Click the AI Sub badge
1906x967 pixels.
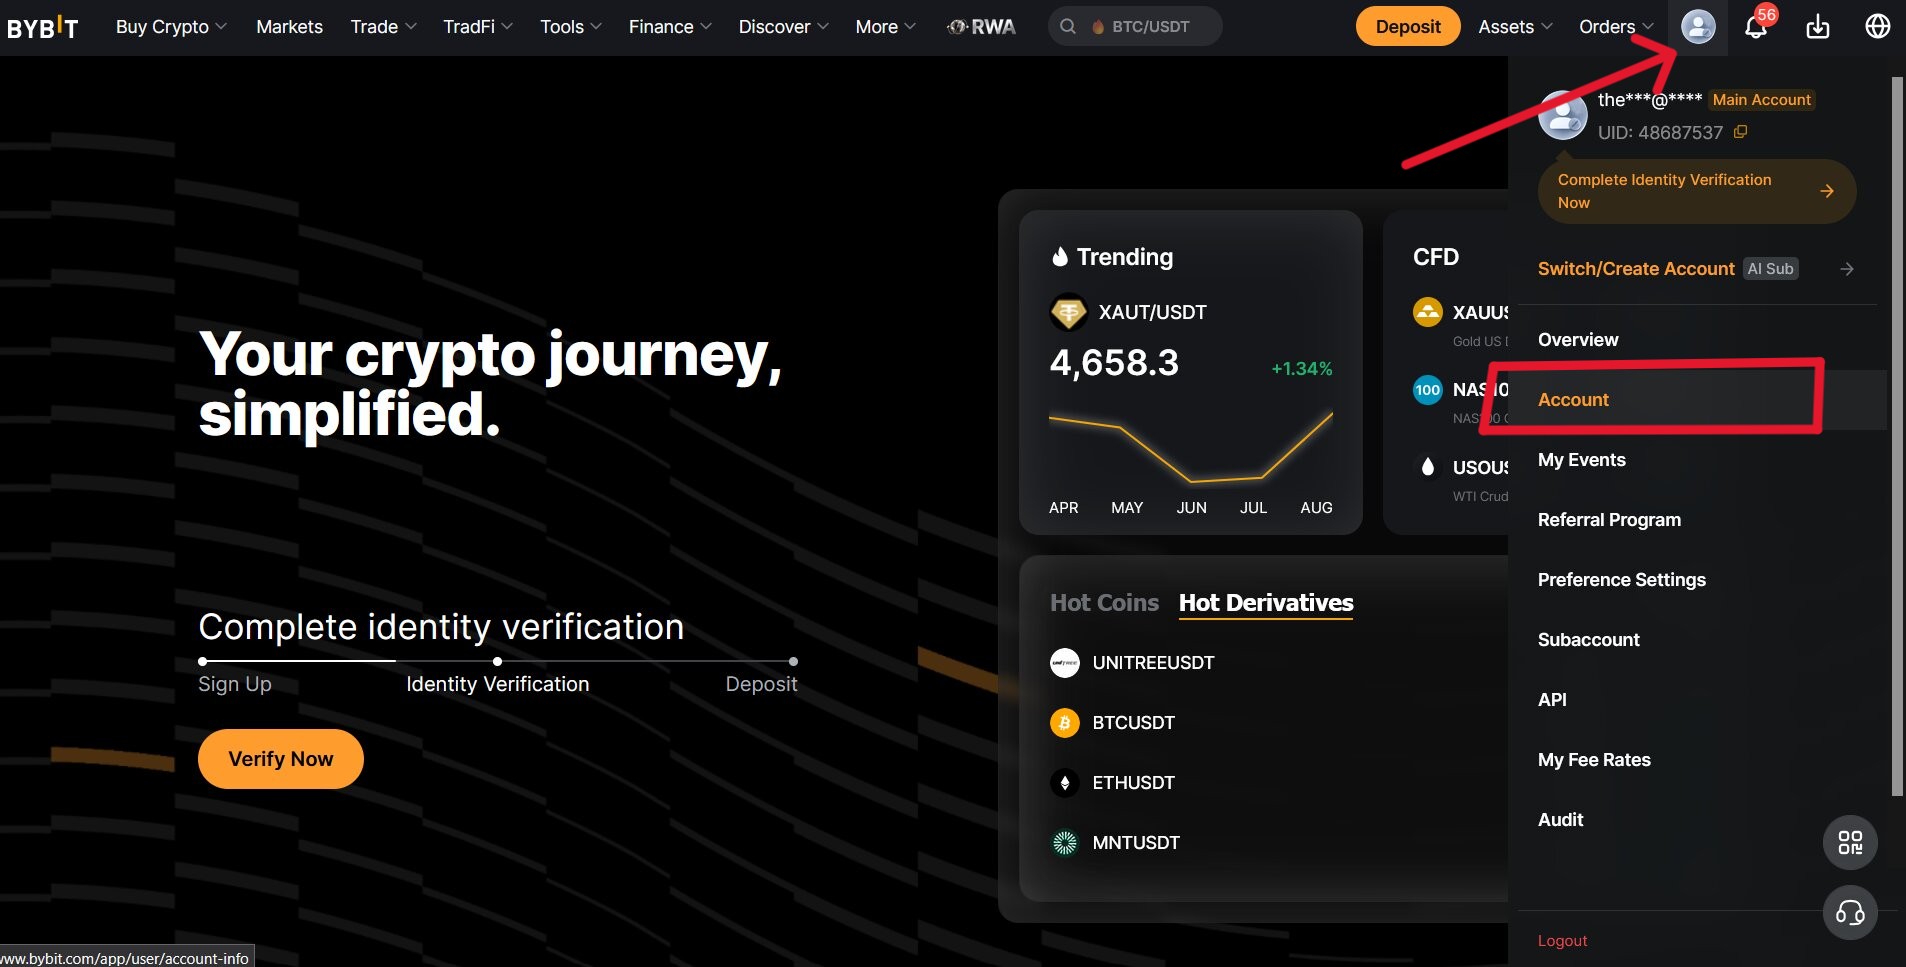pos(1771,269)
